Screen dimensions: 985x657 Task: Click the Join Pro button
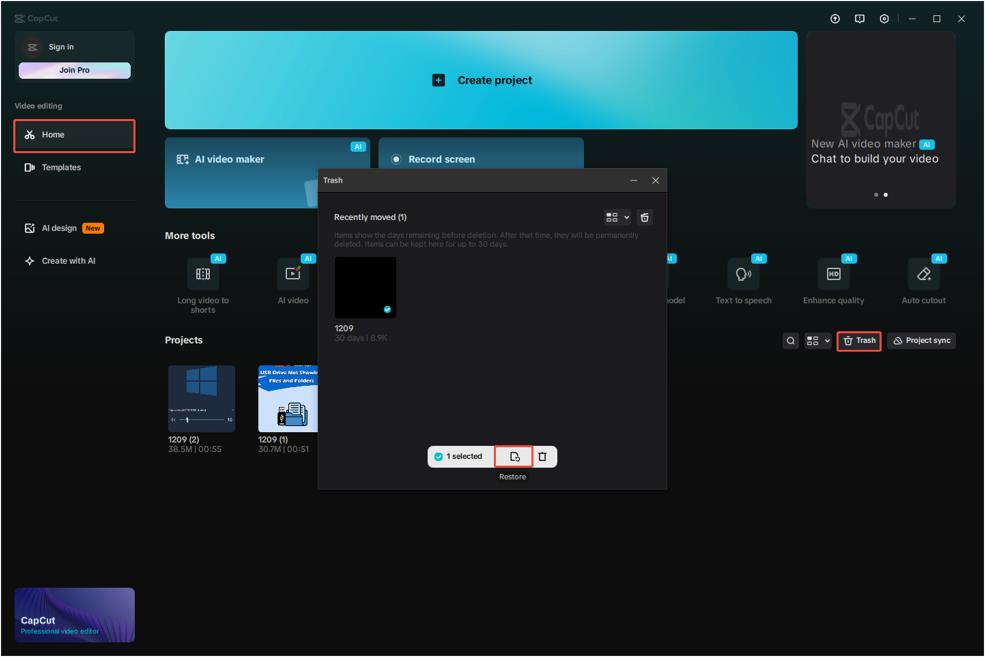tap(74, 70)
